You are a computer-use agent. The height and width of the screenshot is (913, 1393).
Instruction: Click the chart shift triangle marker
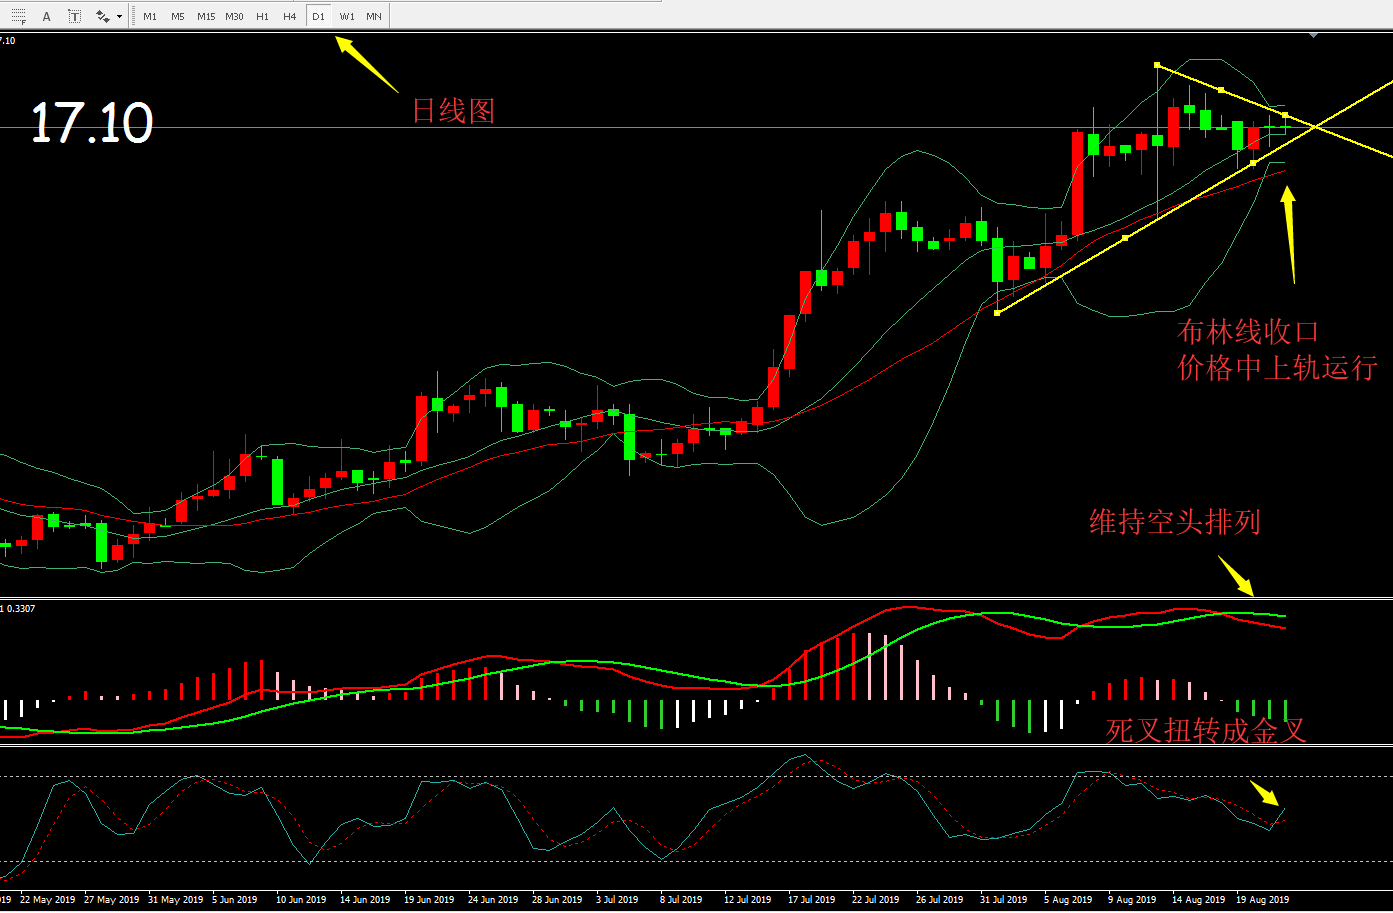click(1314, 36)
